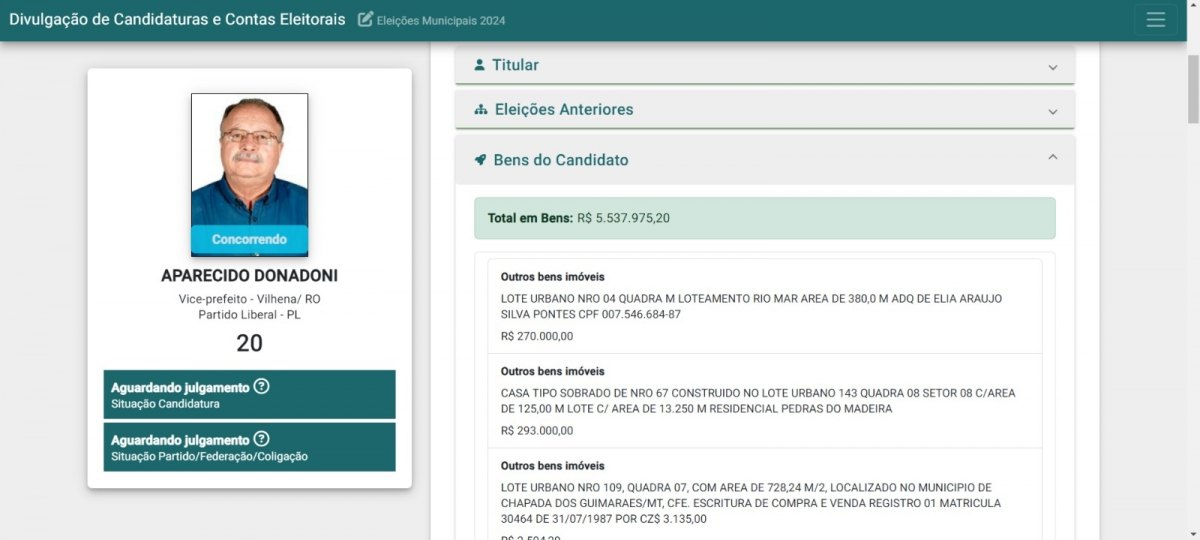
Task: Open the Eleições Municipais 2024 link
Action: coord(440,21)
